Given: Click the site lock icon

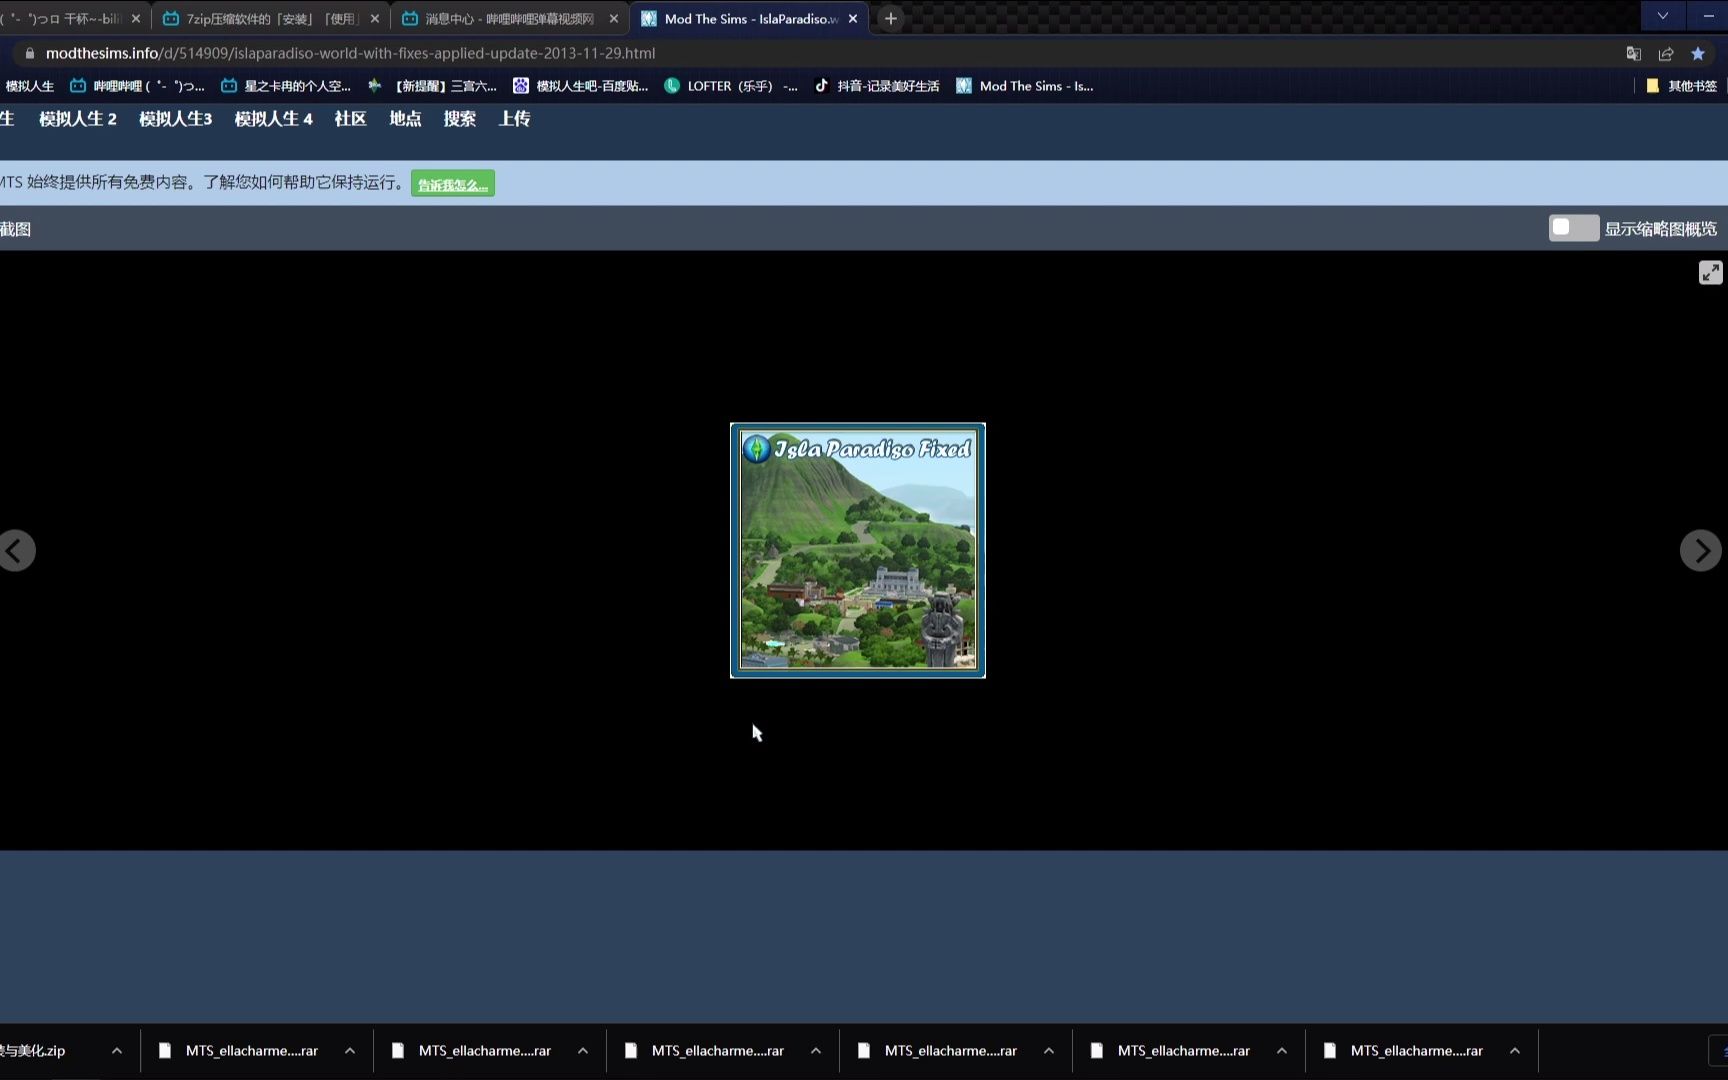Looking at the screenshot, I should point(29,53).
